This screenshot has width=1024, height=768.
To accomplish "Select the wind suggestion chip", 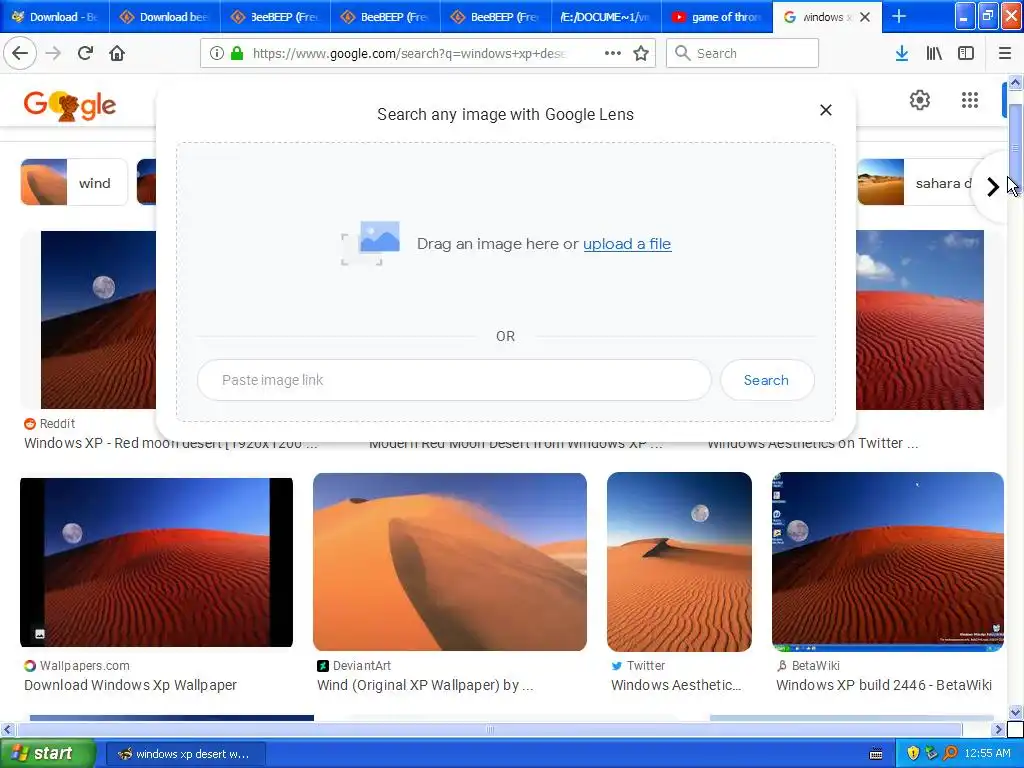I will pyautogui.click(x=74, y=182).
